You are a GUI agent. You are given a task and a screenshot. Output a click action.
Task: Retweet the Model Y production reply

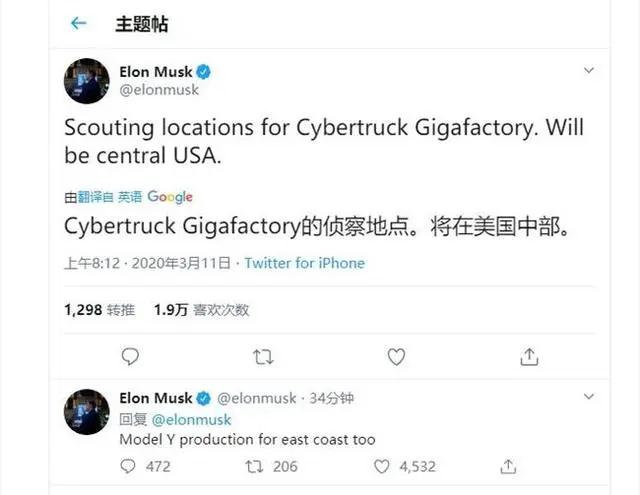[x=255, y=466]
